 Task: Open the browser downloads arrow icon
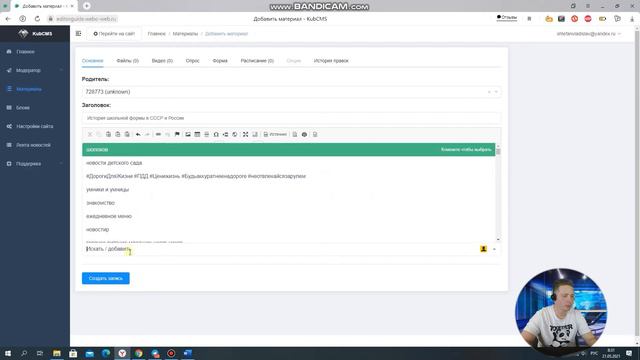point(632,19)
